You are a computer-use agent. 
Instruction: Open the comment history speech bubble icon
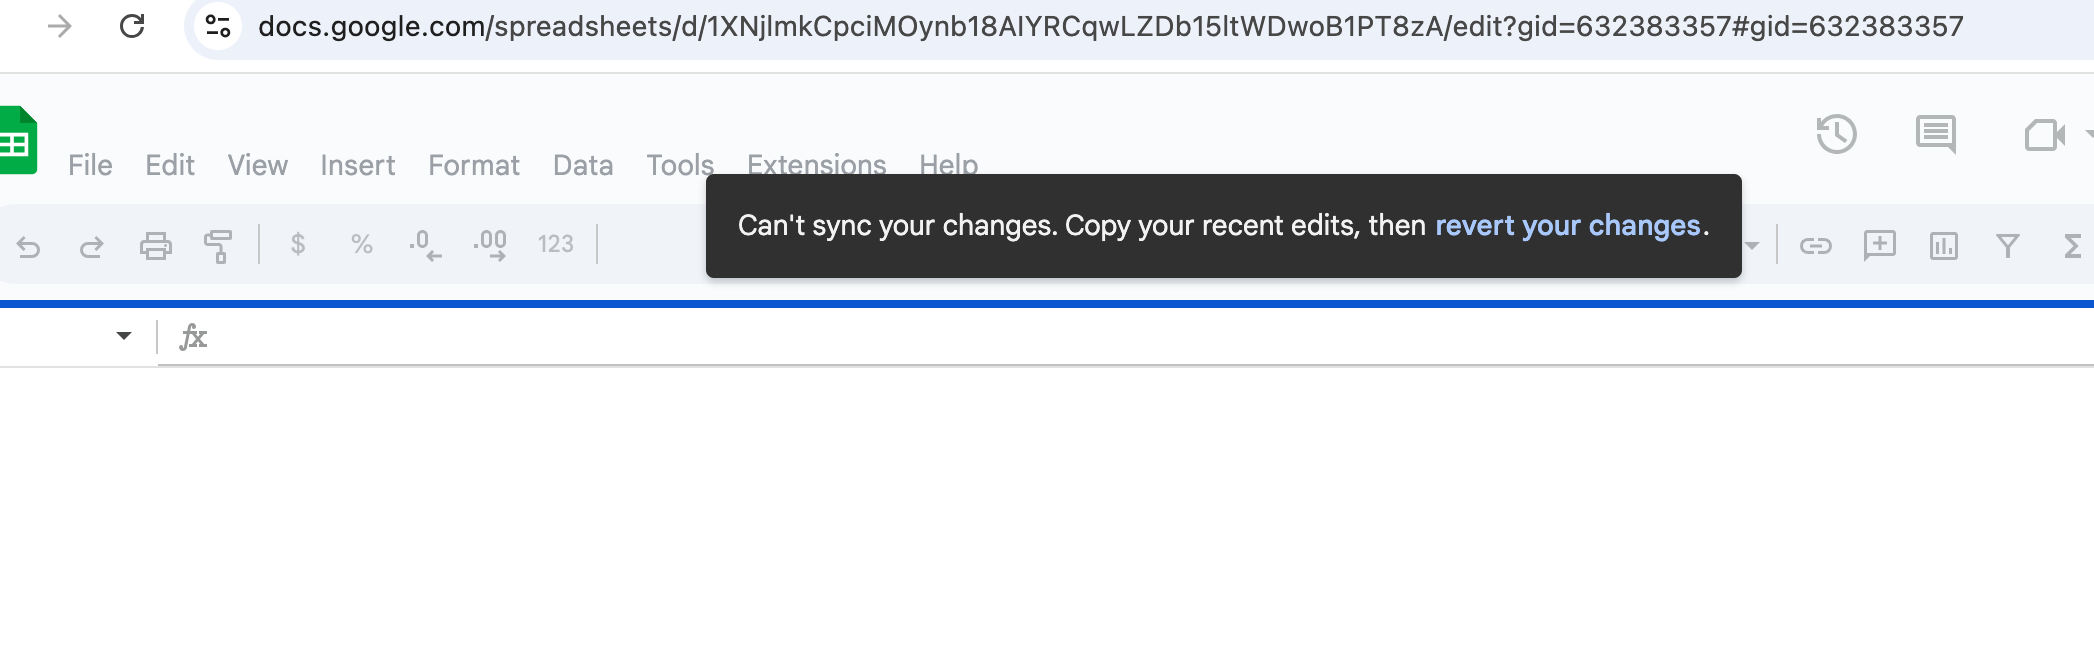1935,135
